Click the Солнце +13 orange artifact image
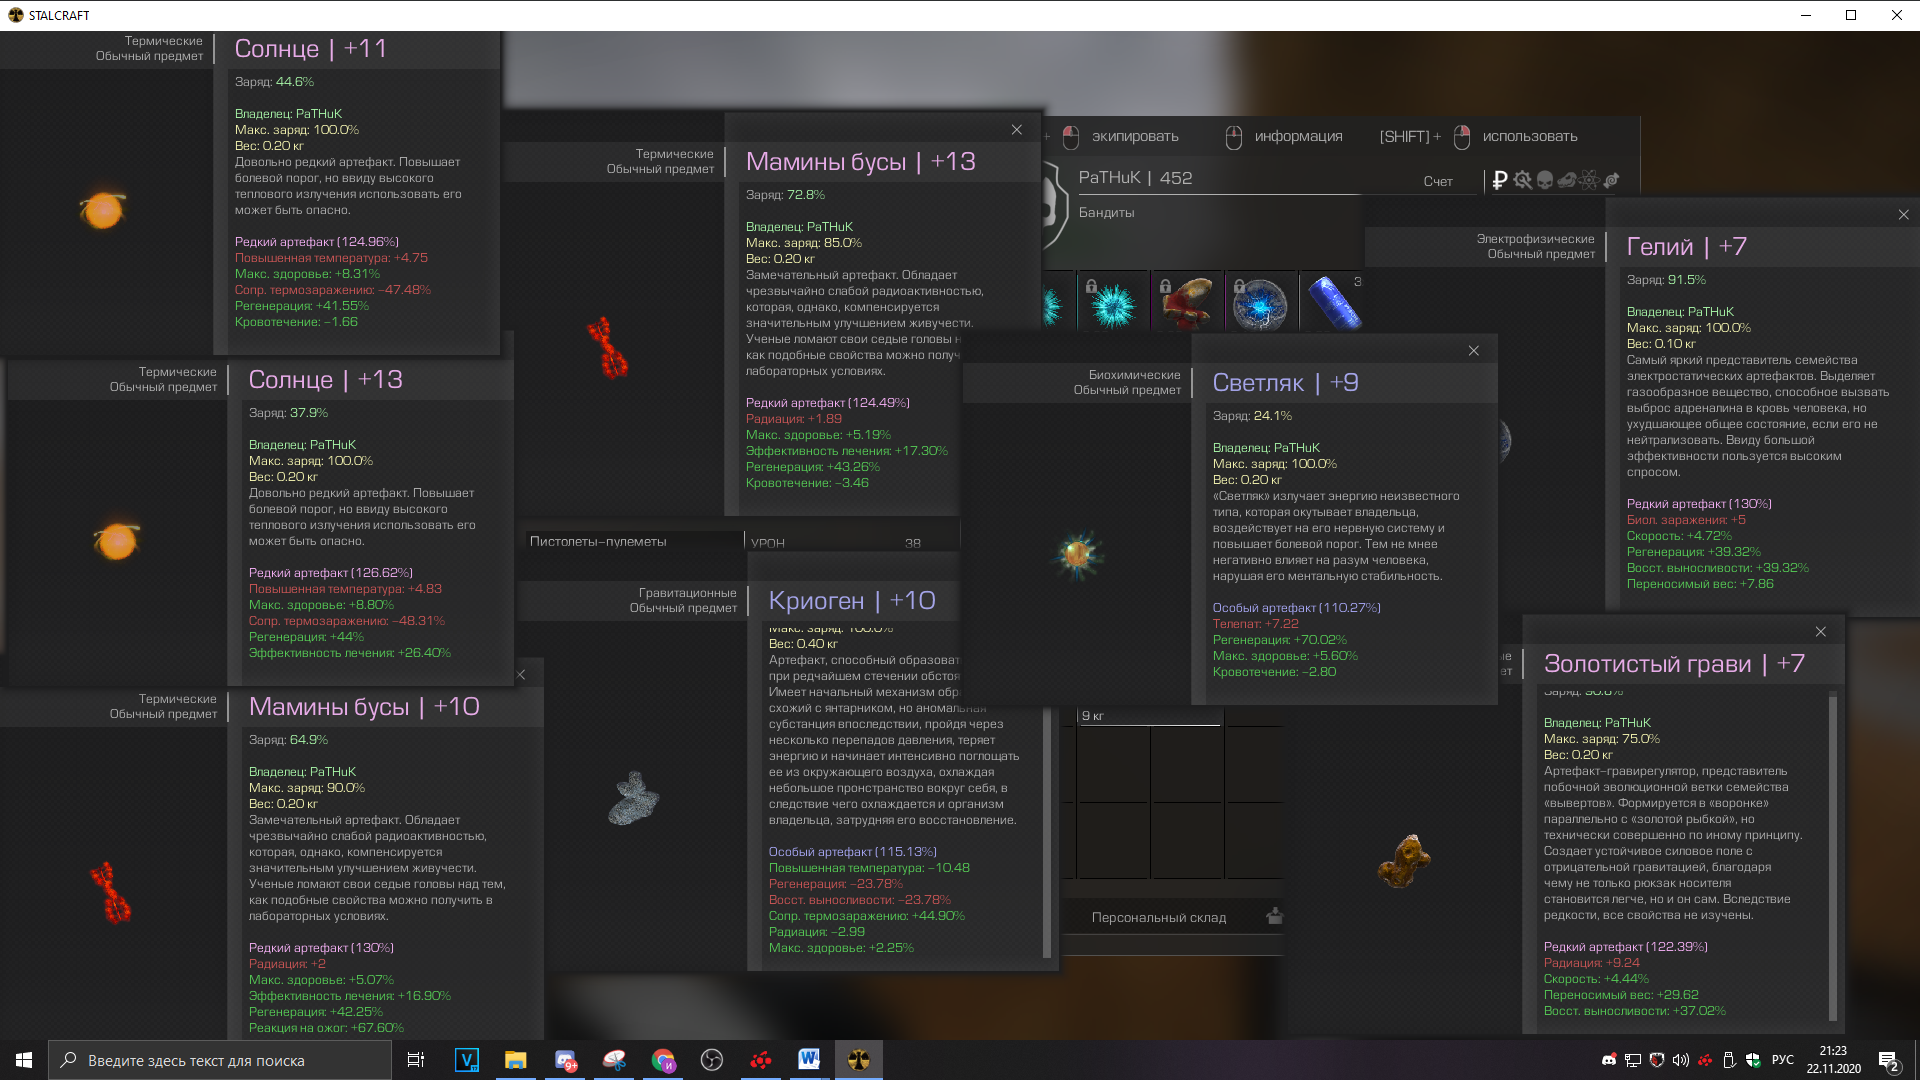The image size is (1920, 1080). [x=117, y=541]
